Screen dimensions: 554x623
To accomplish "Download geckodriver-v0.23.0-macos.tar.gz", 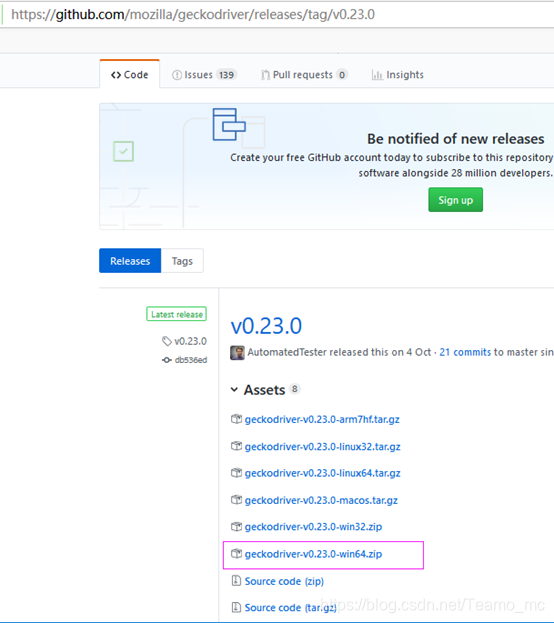I will click(321, 500).
